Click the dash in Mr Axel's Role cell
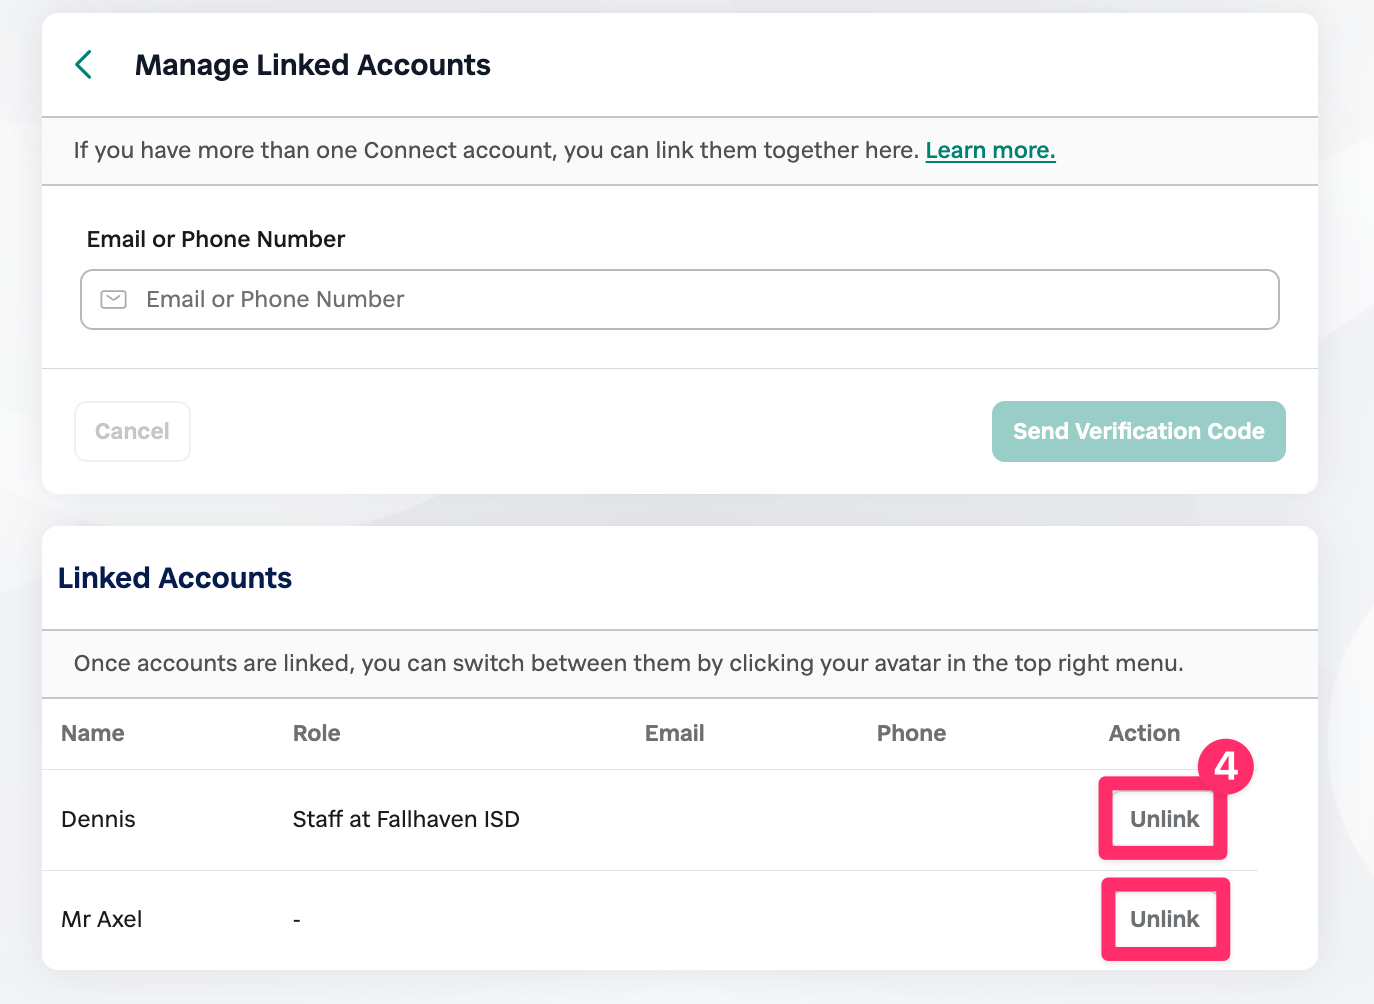Viewport: 1374px width, 1004px height. click(x=297, y=919)
